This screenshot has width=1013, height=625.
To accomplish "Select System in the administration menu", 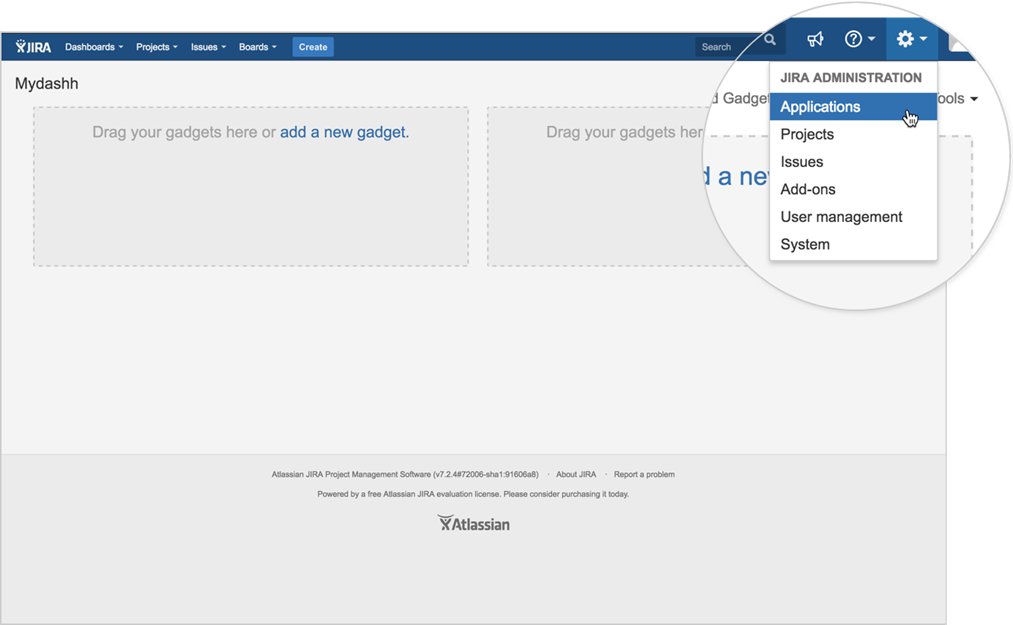I will click(805, 244).
